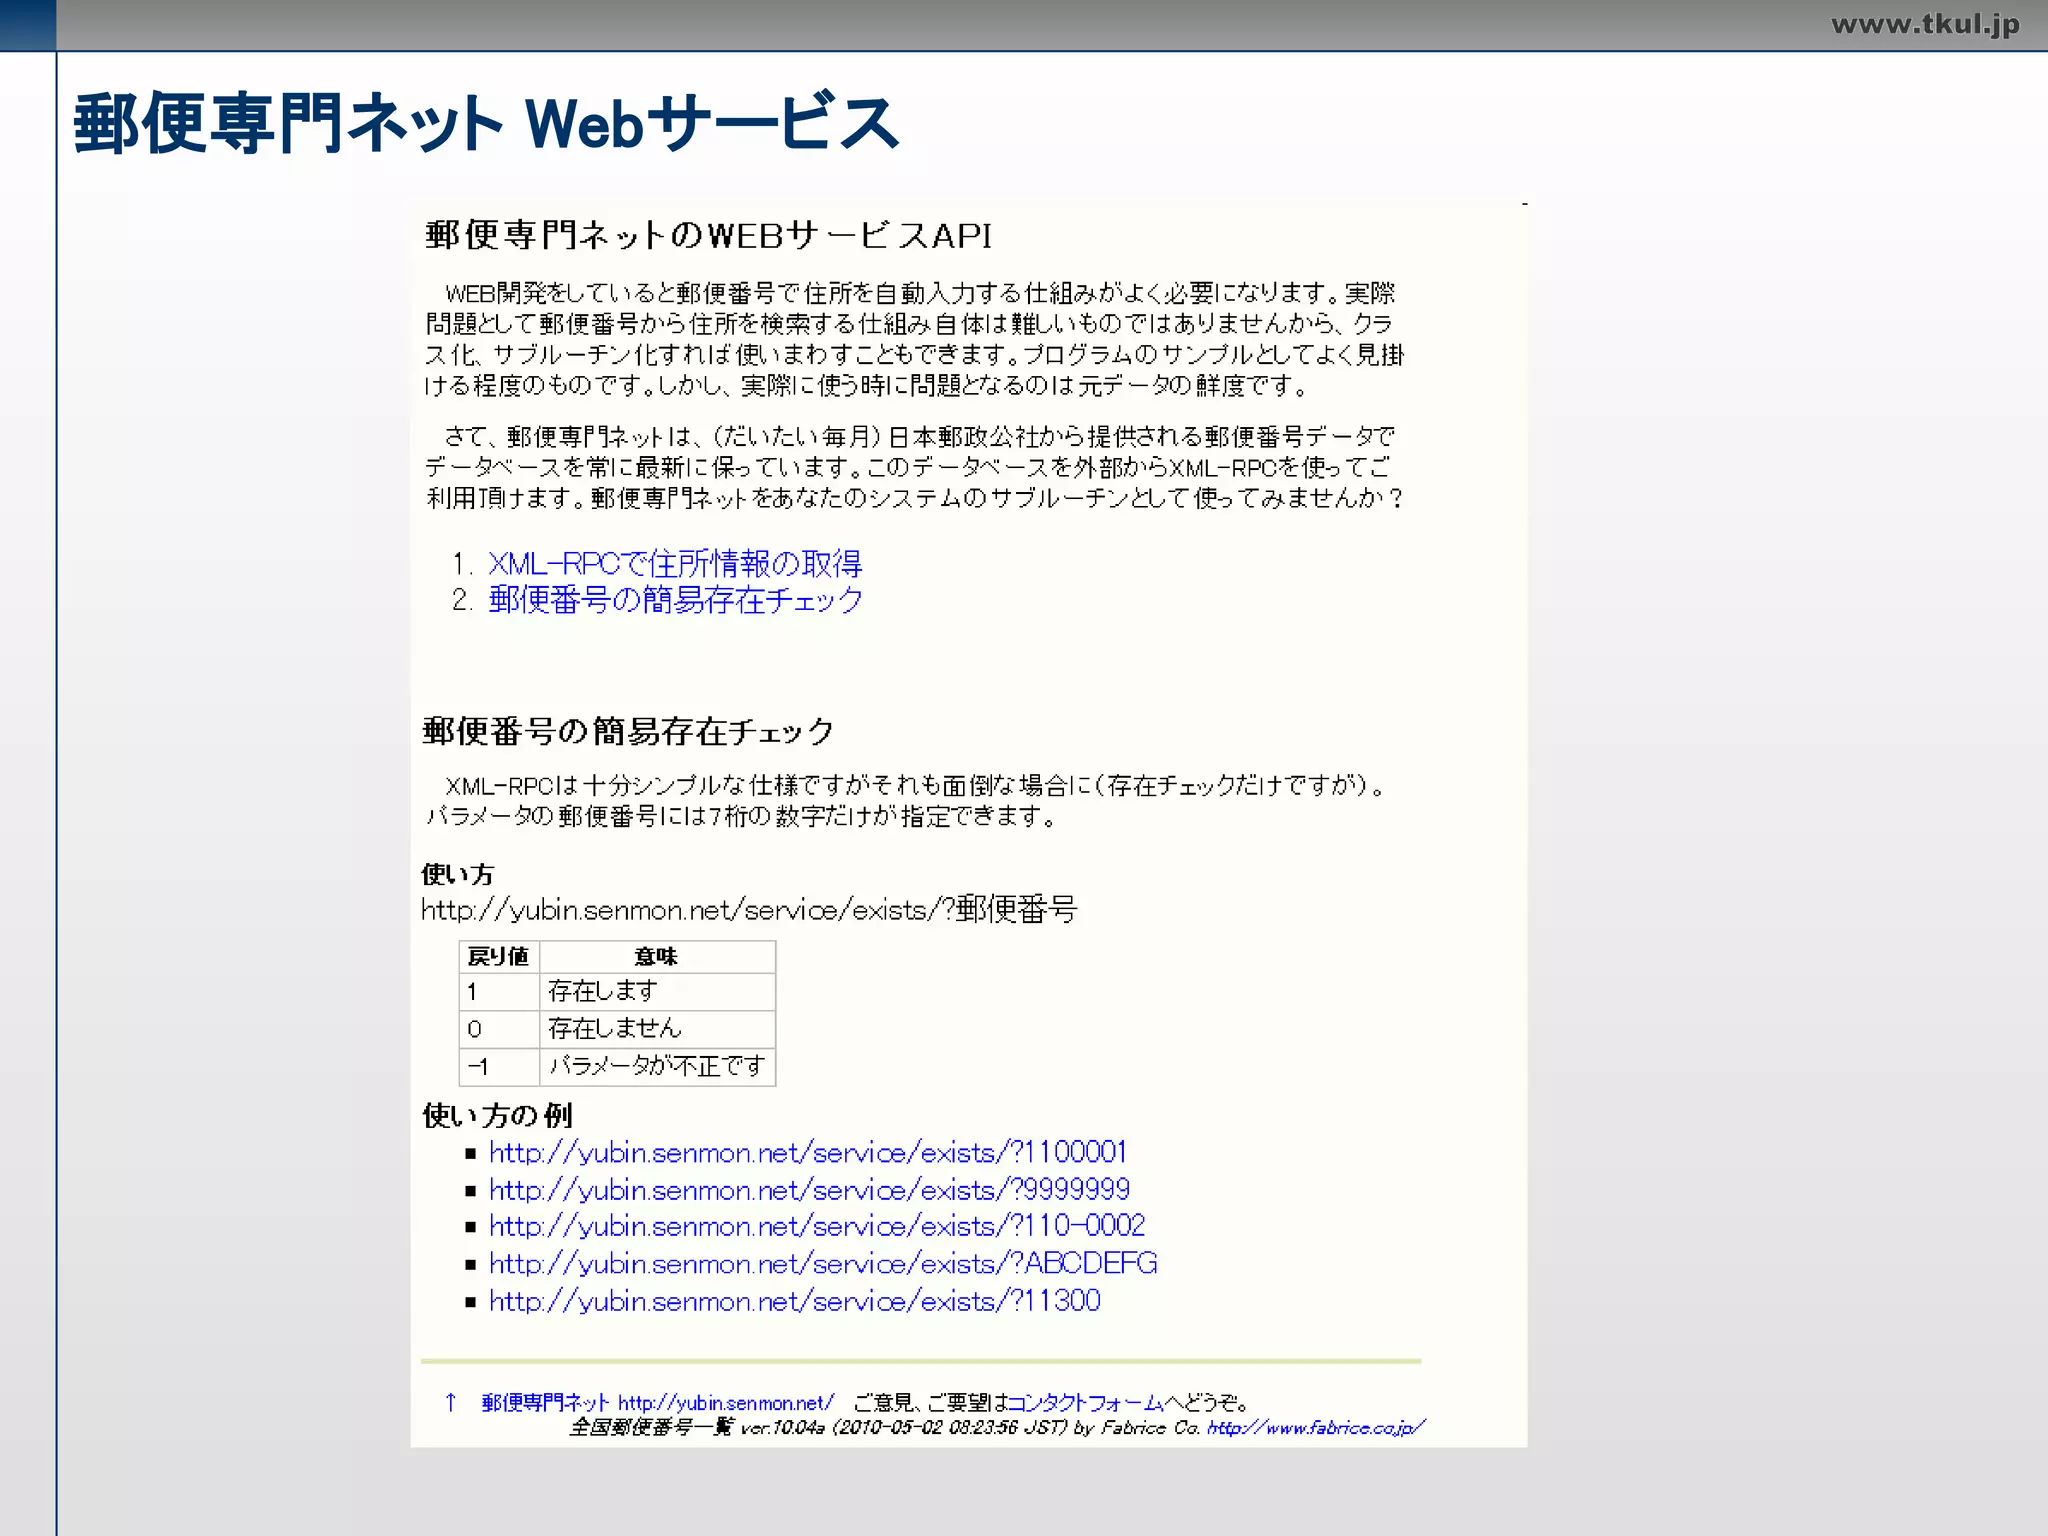Click the '意味' table header

(657, 956)
